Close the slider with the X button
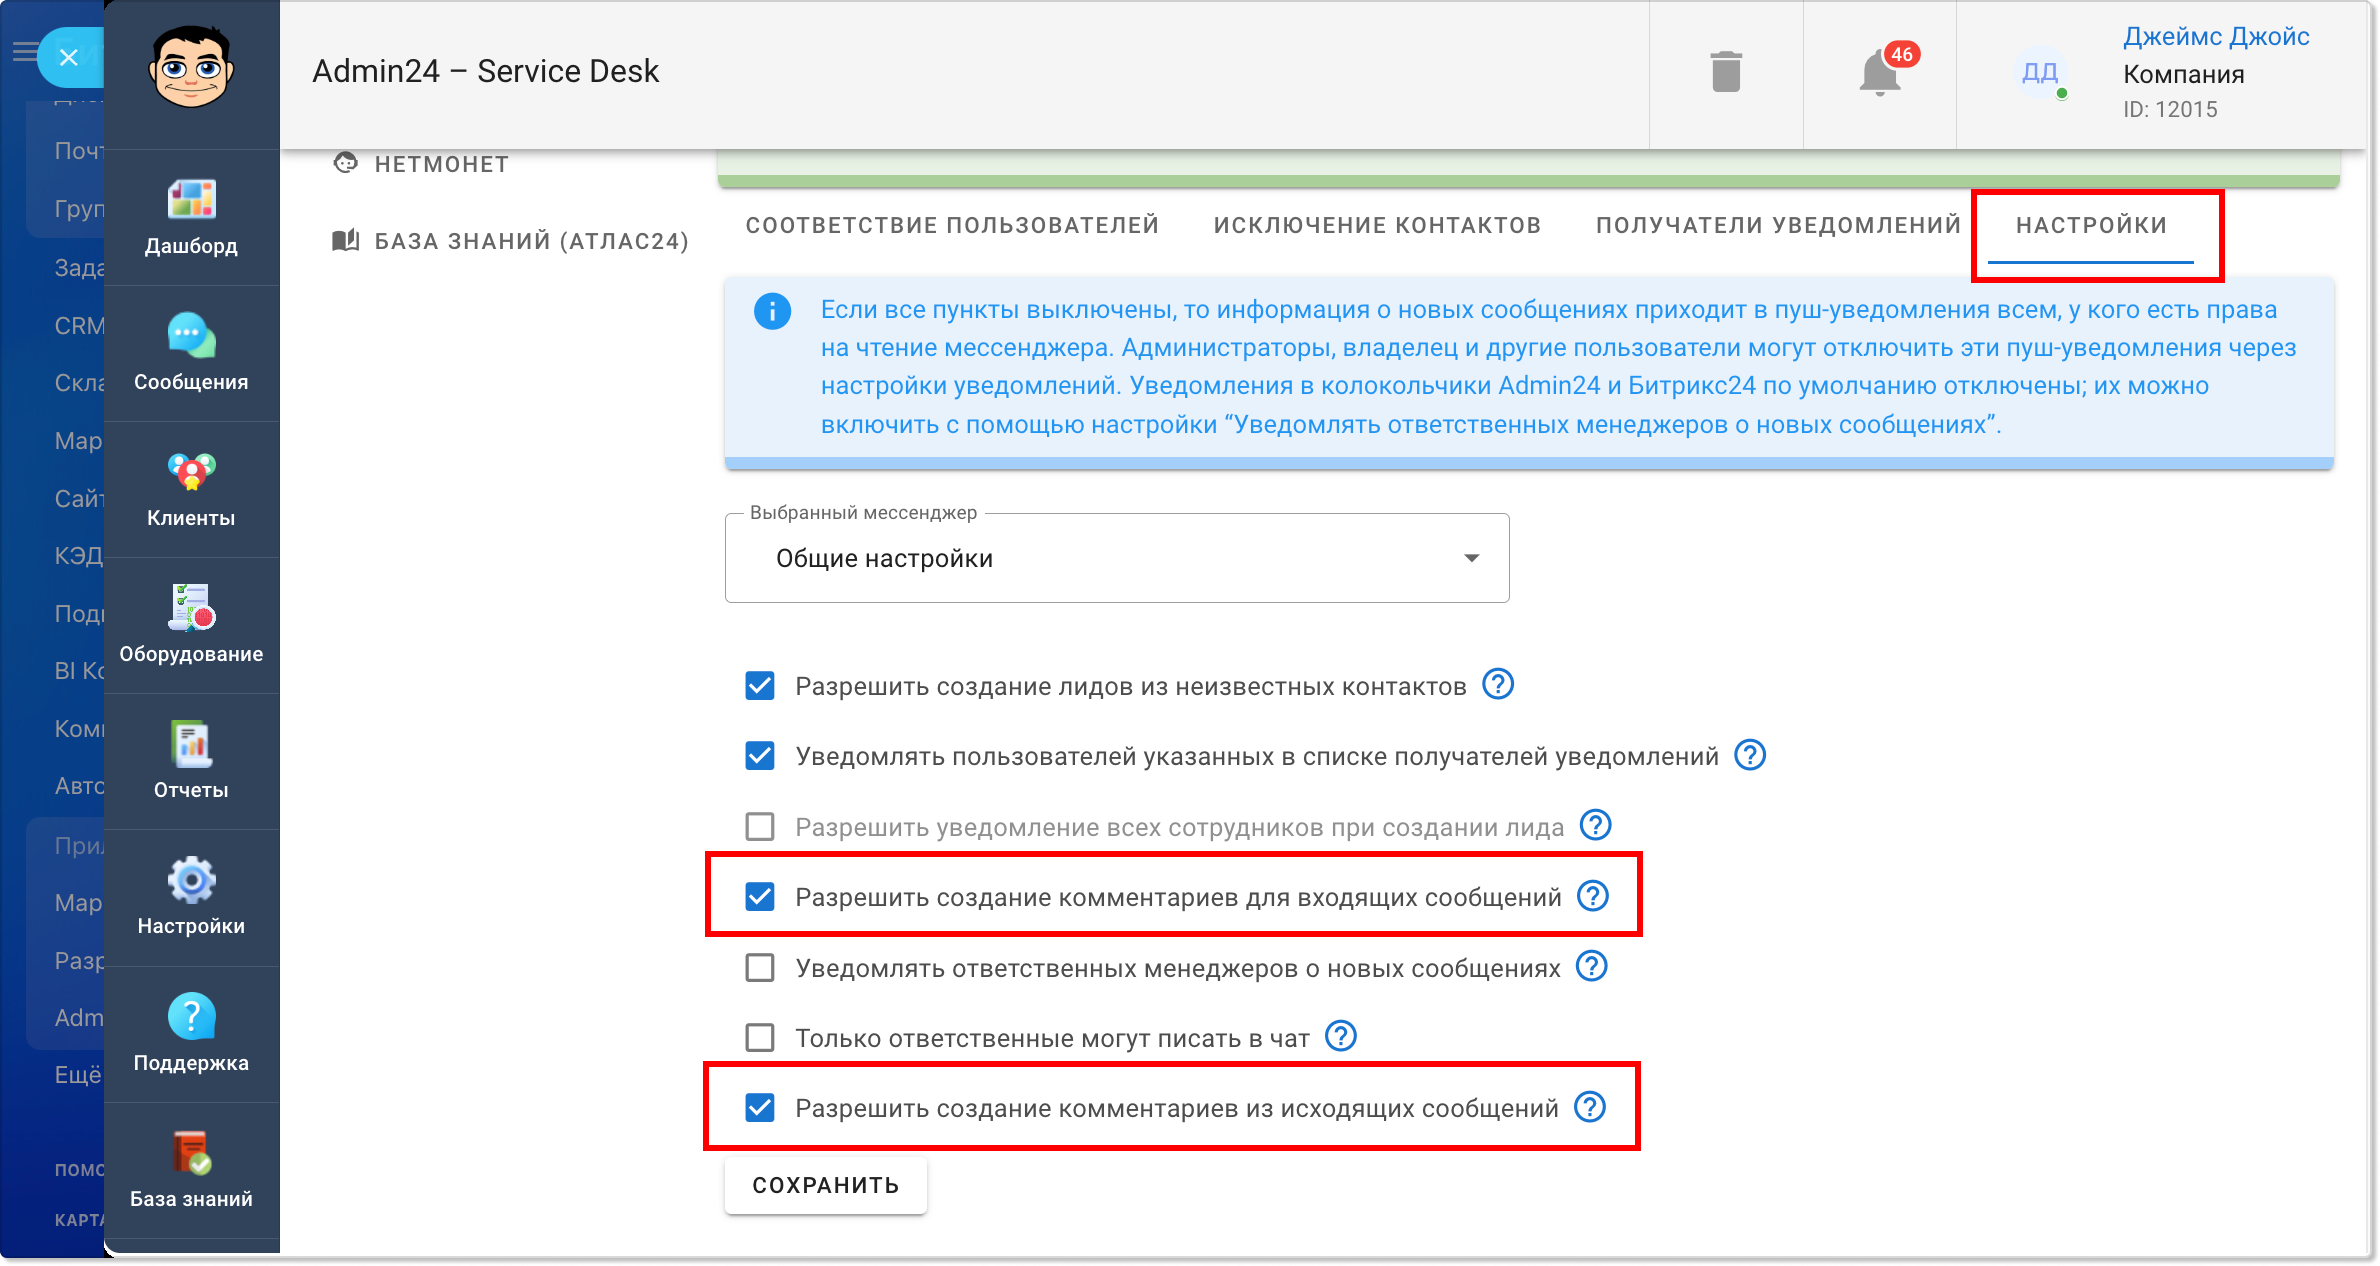 pyautogui.click(x=69, y=57)
